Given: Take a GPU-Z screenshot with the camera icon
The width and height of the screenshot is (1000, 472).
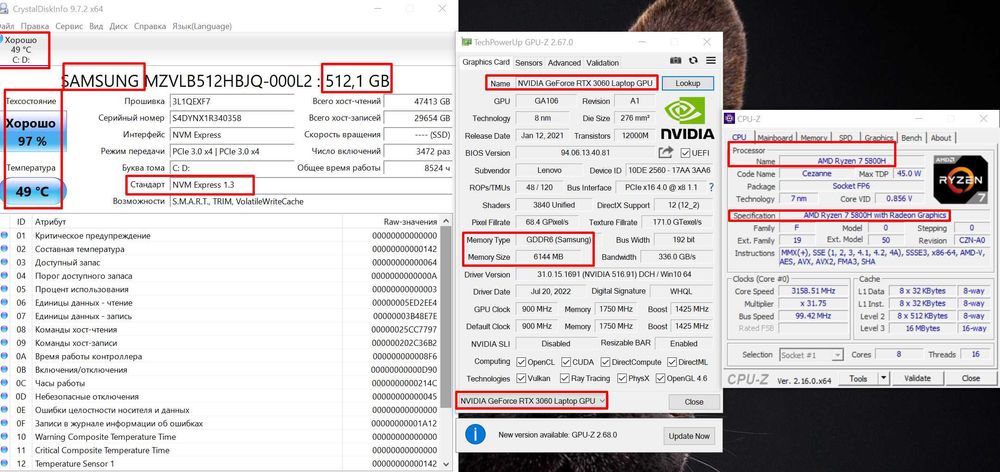Looking at the screenshot, I should click(676, 61).
